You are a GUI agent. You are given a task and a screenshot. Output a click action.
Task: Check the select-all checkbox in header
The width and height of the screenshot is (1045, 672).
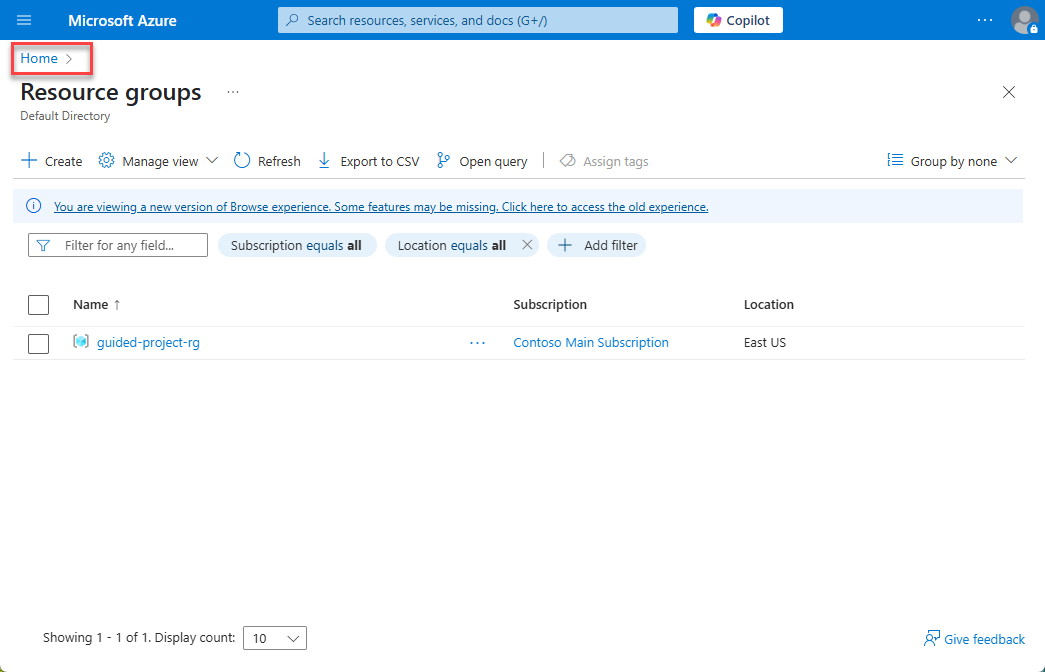click(x=39, y=305)
